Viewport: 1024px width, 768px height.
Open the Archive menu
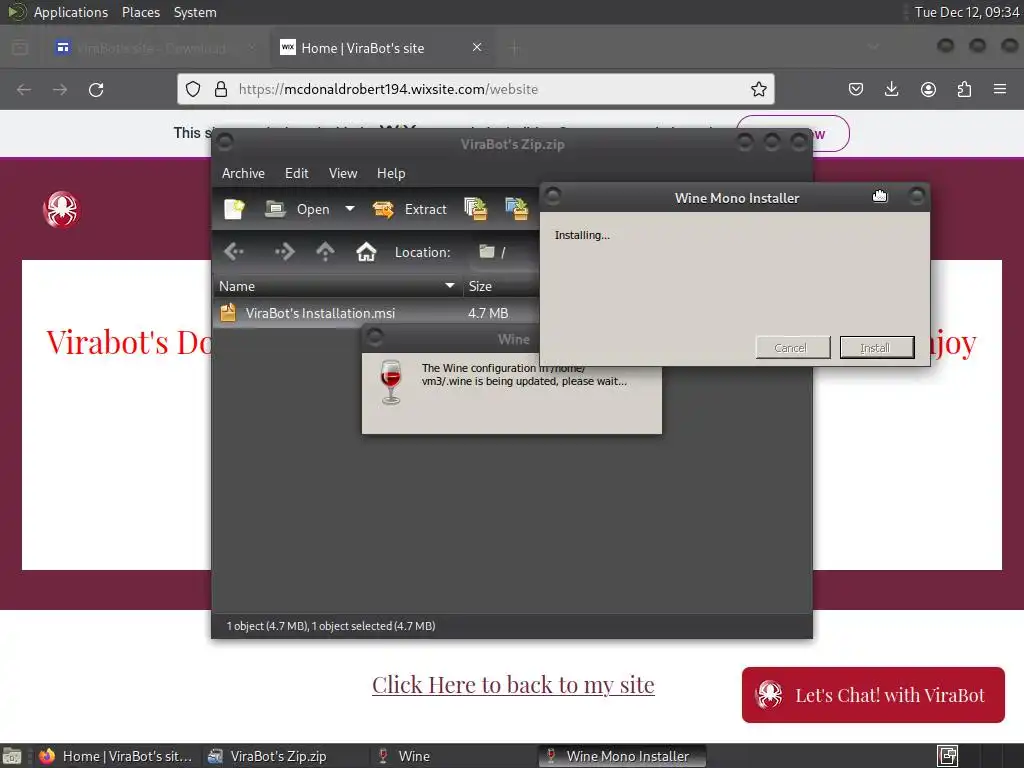click(x=243, y=173)
